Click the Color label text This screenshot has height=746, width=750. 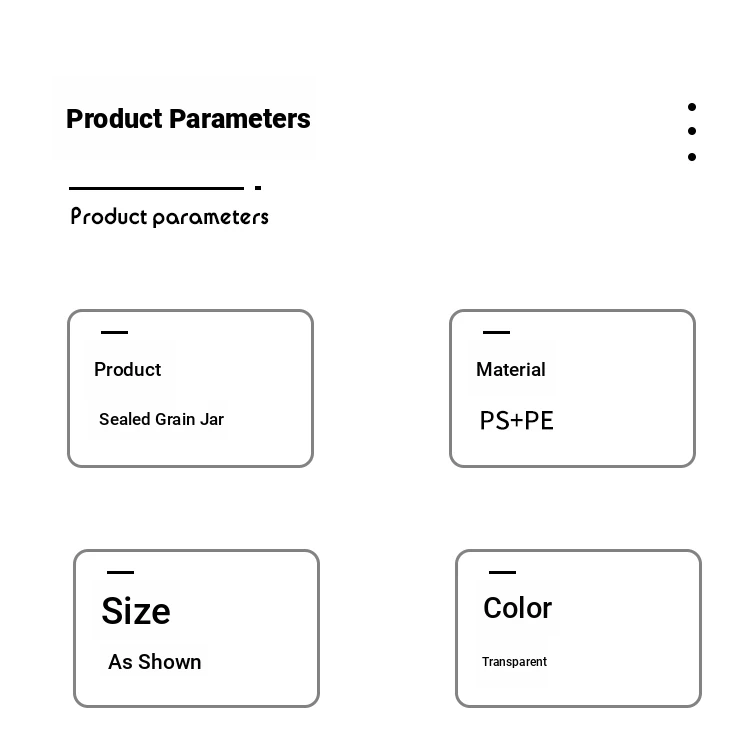518,608
